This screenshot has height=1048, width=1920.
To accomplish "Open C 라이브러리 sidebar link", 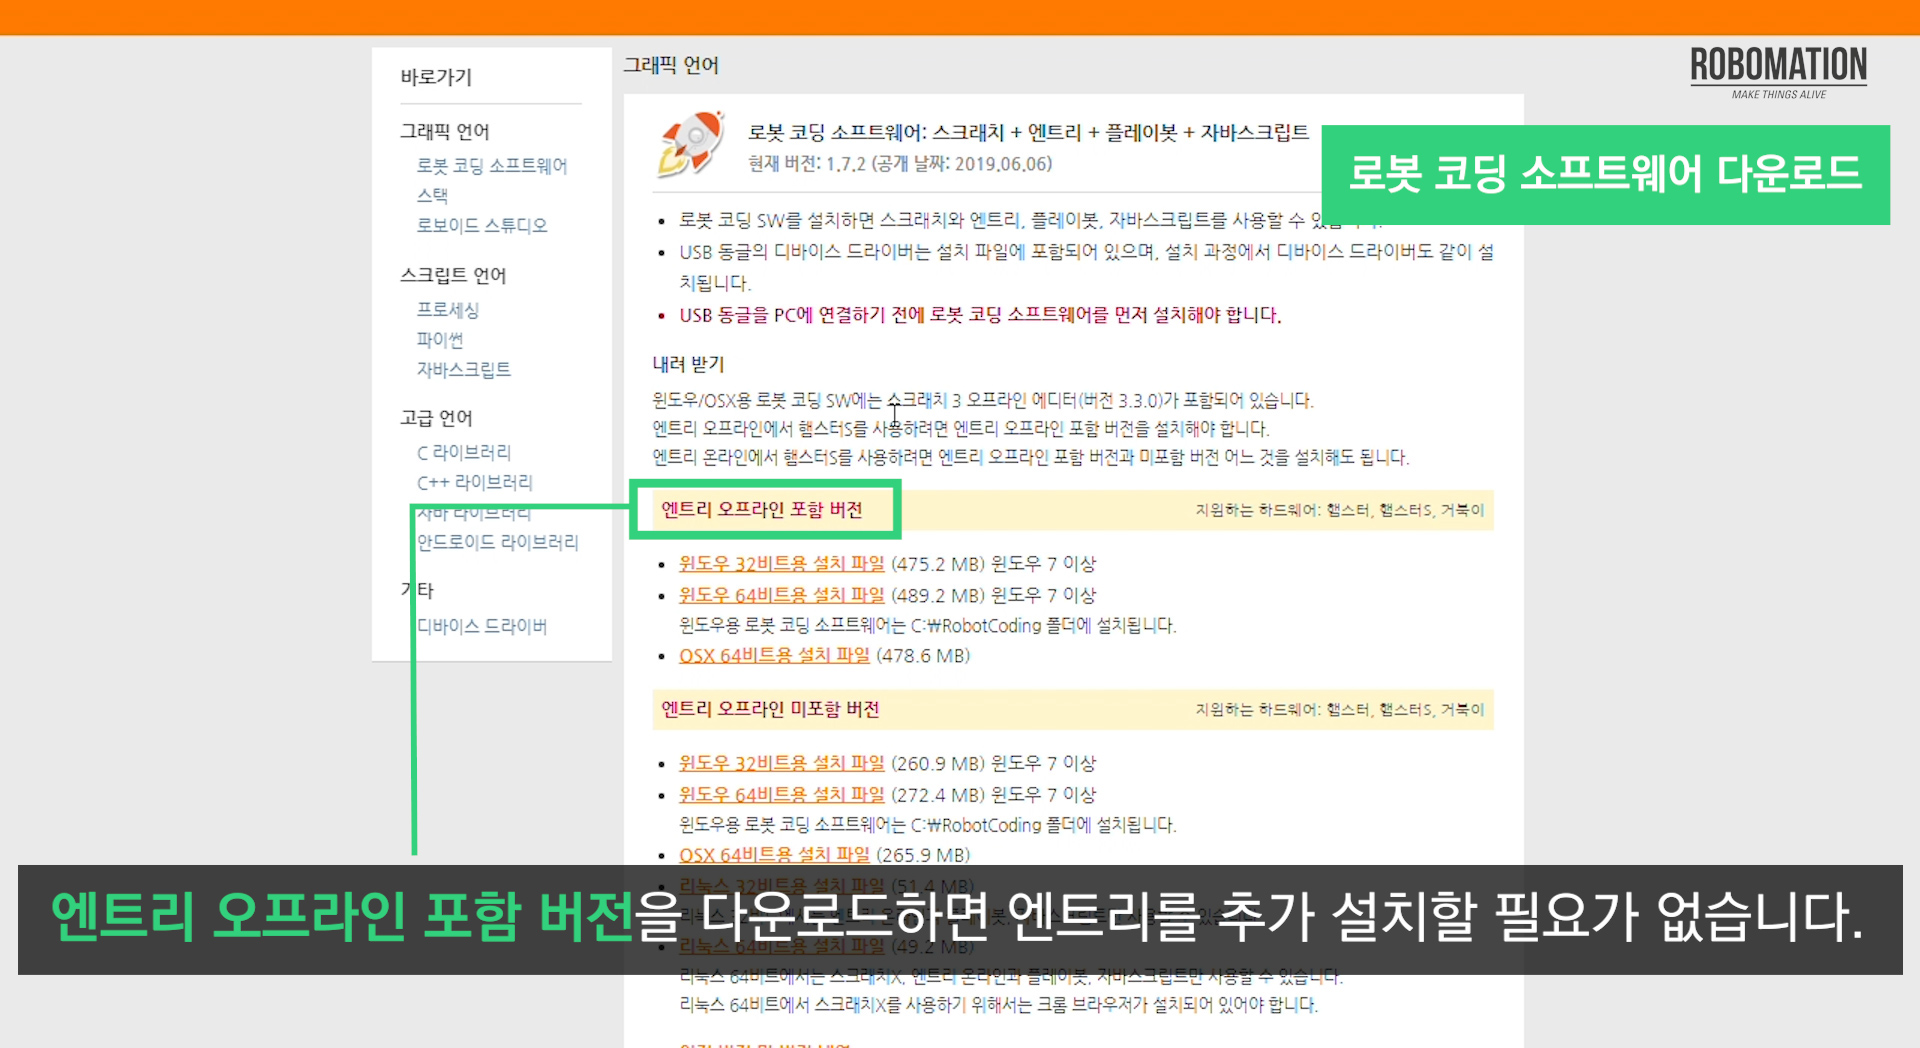I will click(x=464, y=453).
